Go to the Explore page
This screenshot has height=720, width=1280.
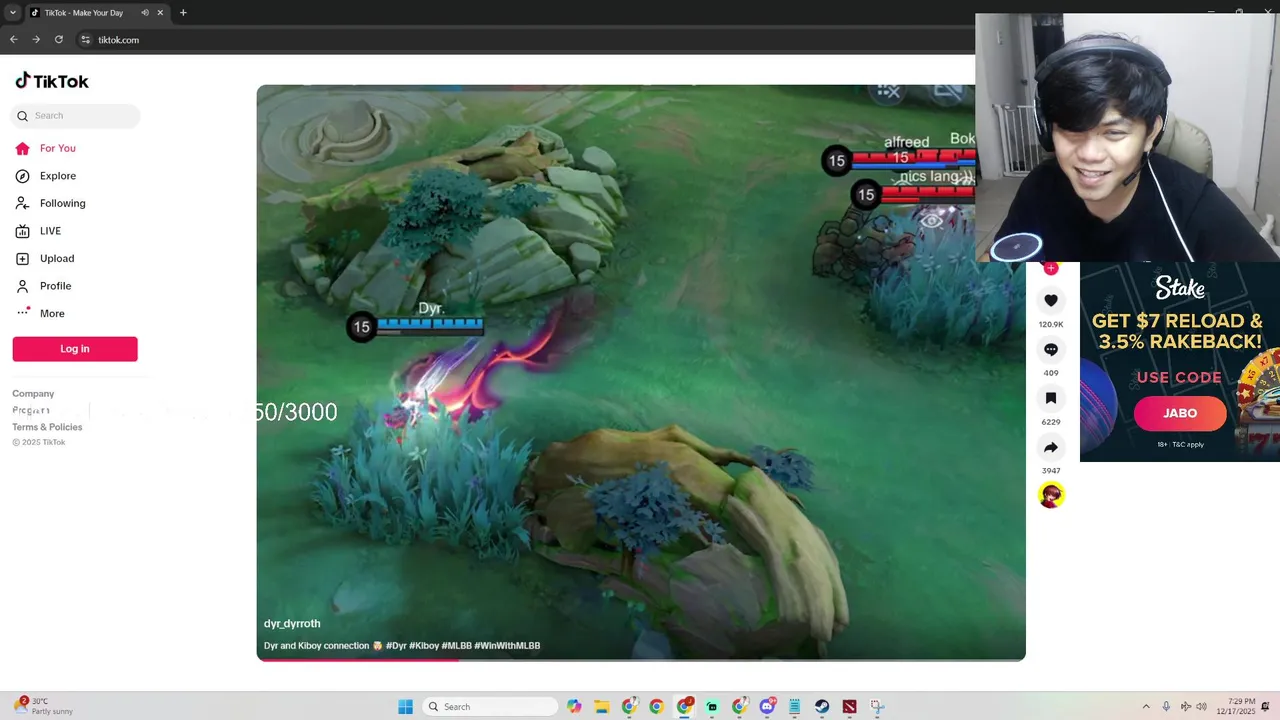pos(46,176)
